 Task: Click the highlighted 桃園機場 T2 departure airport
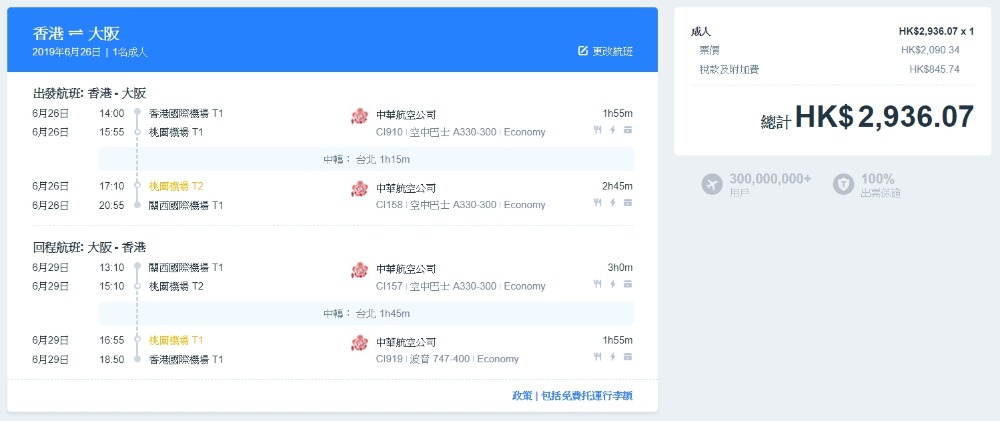click(x=176, y=186)
